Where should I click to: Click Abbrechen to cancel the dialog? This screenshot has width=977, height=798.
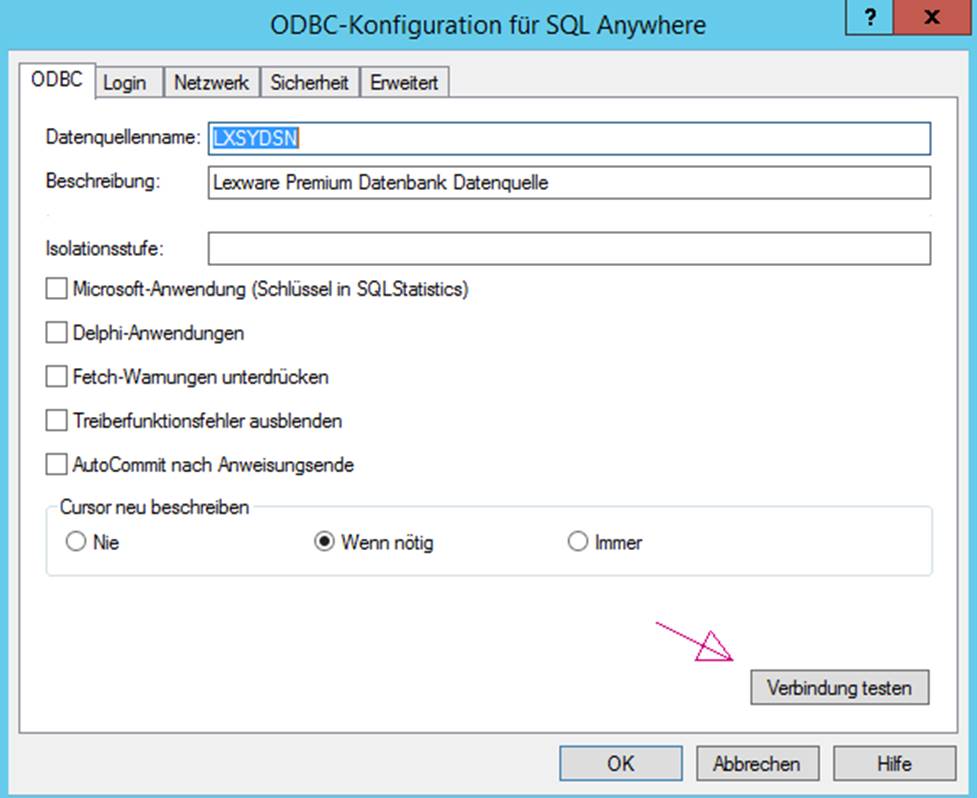pyautogui.click(x=758, y=762)
